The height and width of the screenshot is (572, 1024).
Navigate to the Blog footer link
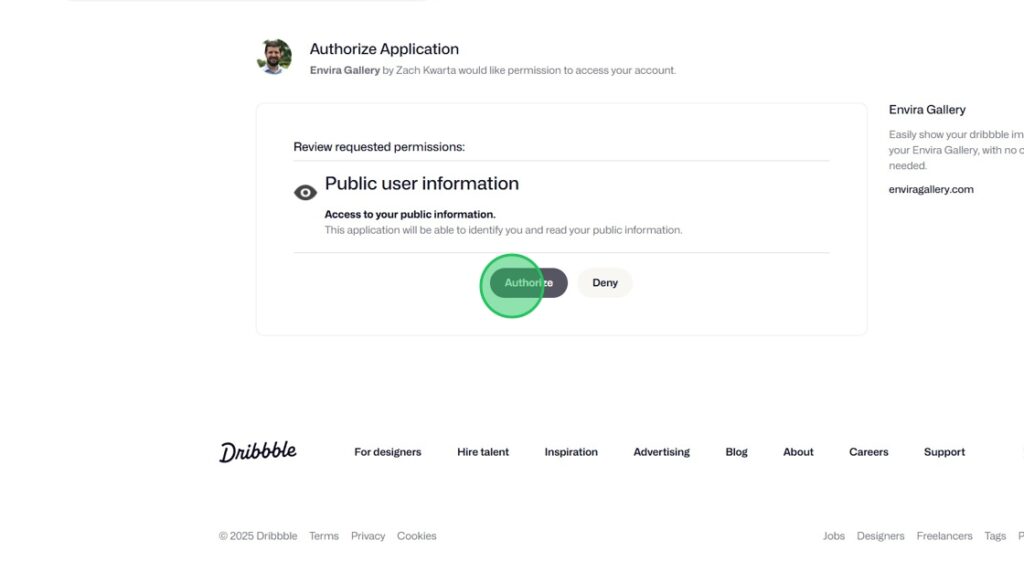click(736, 452)
